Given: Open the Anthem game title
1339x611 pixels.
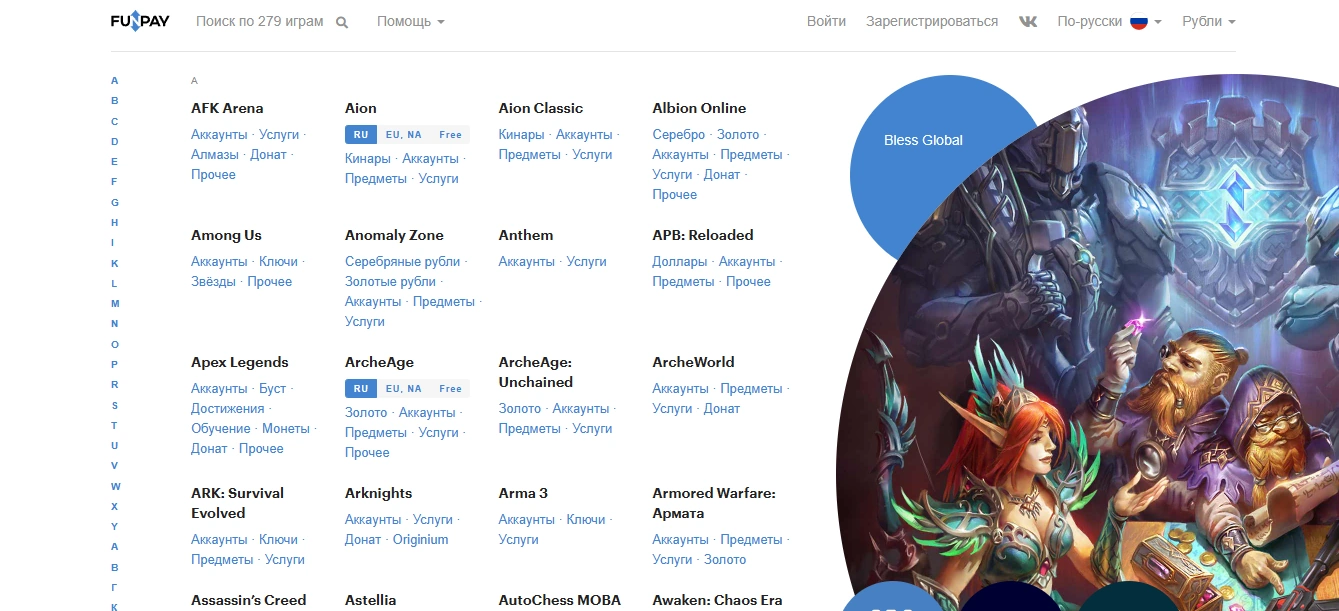Looking at the screenshot, I should tap(526, 235).
